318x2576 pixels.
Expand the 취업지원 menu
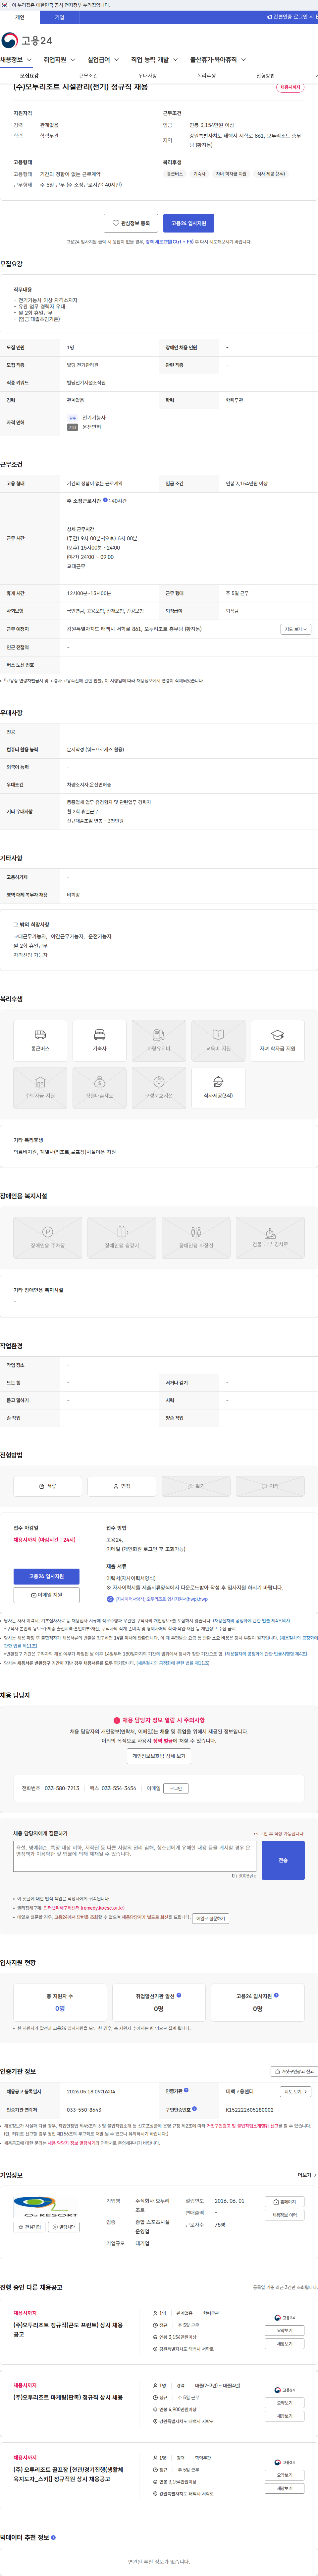click(x=59, y=60)
